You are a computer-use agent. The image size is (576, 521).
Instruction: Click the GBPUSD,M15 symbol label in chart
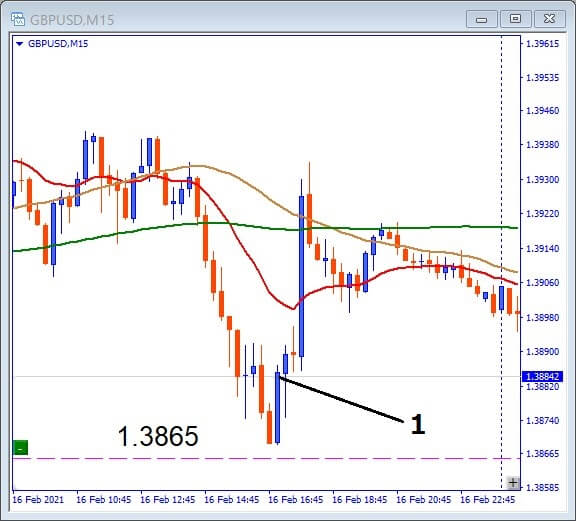[x=58, y=44]
